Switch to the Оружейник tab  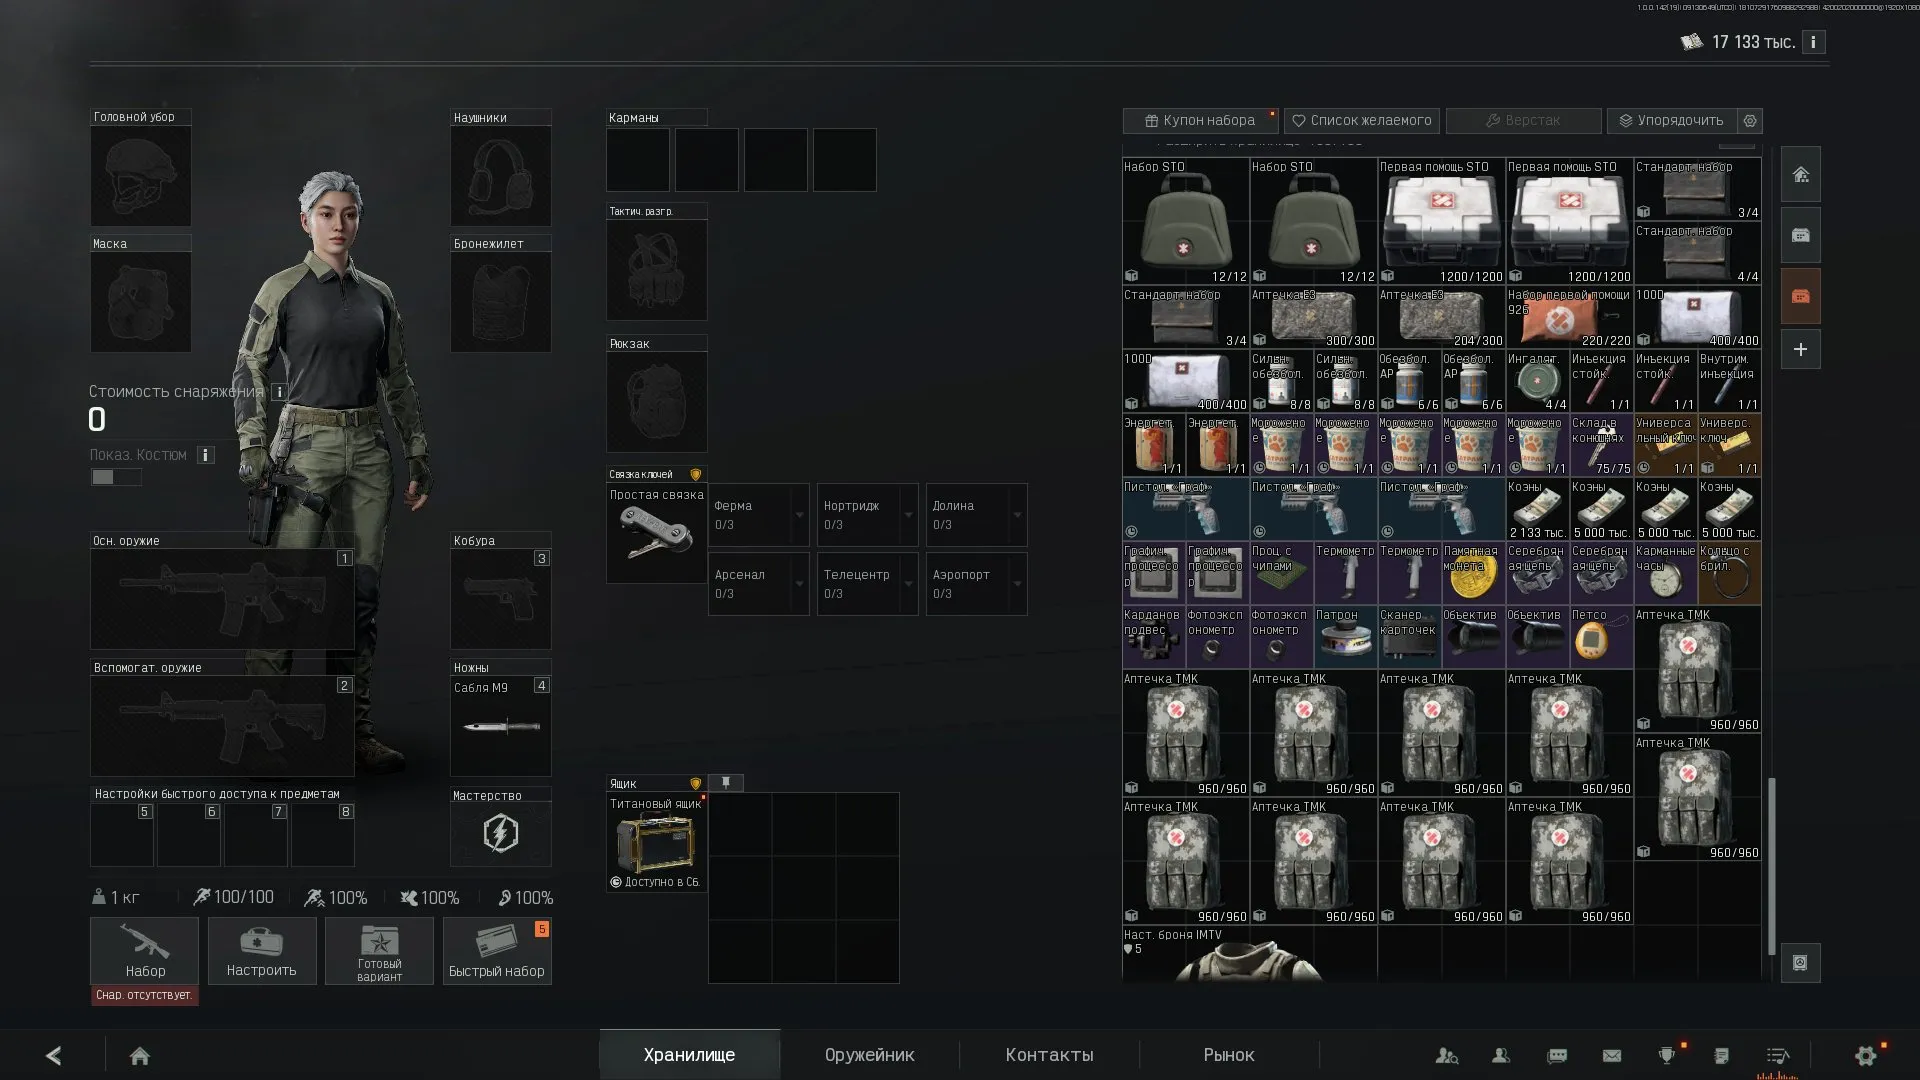point(869,1055)
